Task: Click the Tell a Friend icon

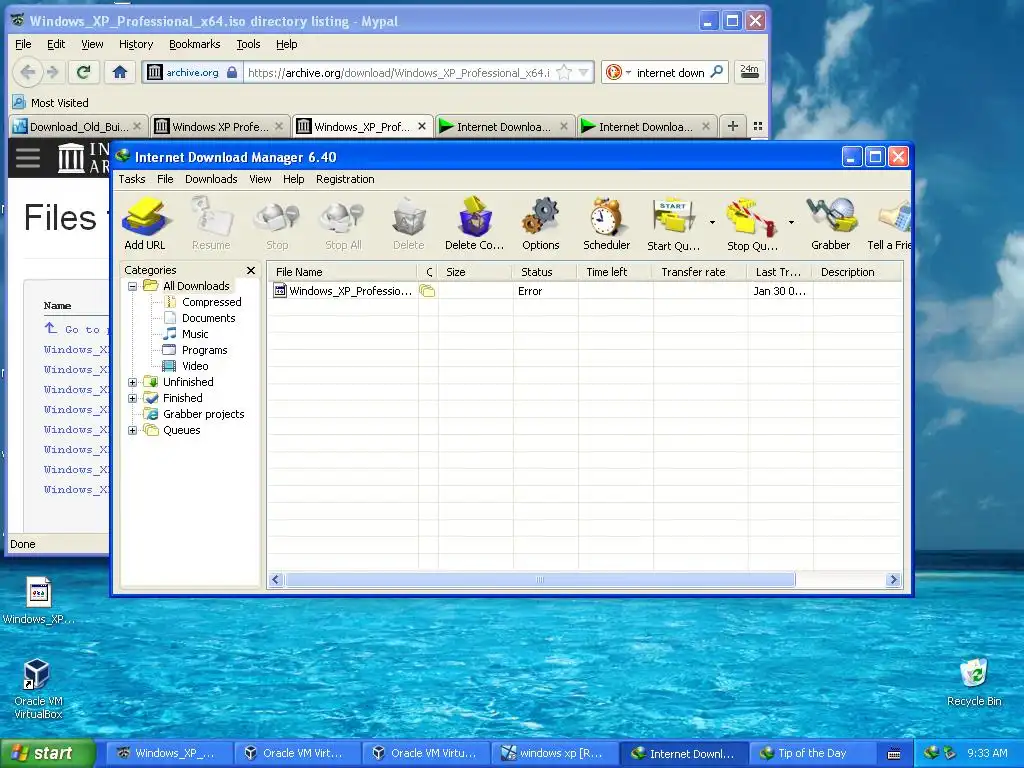Action: (x=889, y=225)
